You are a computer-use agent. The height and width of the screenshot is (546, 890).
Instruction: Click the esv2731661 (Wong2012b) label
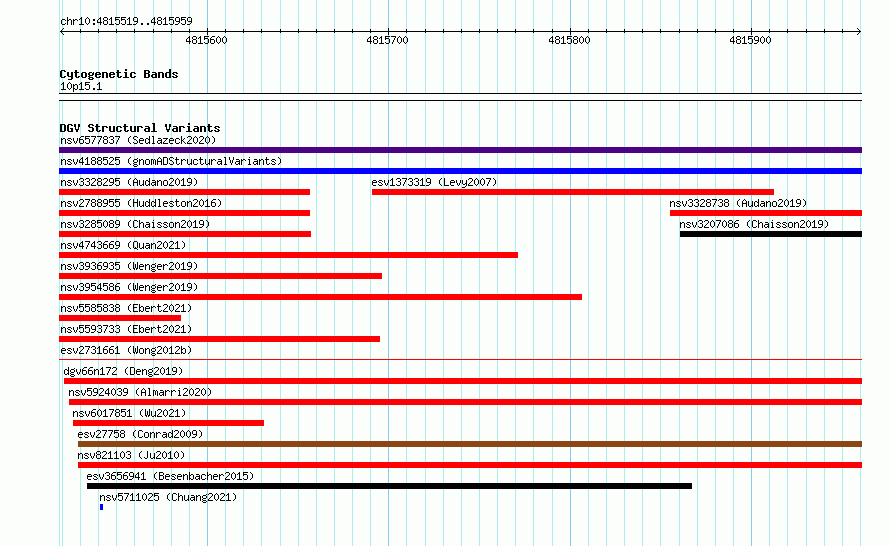[126, 350]
